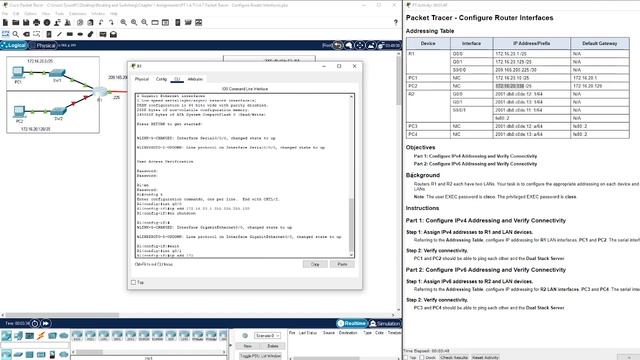Add Complex PDU open envelope icon
Screen dimensions: 640x360
tap(113, 34)
